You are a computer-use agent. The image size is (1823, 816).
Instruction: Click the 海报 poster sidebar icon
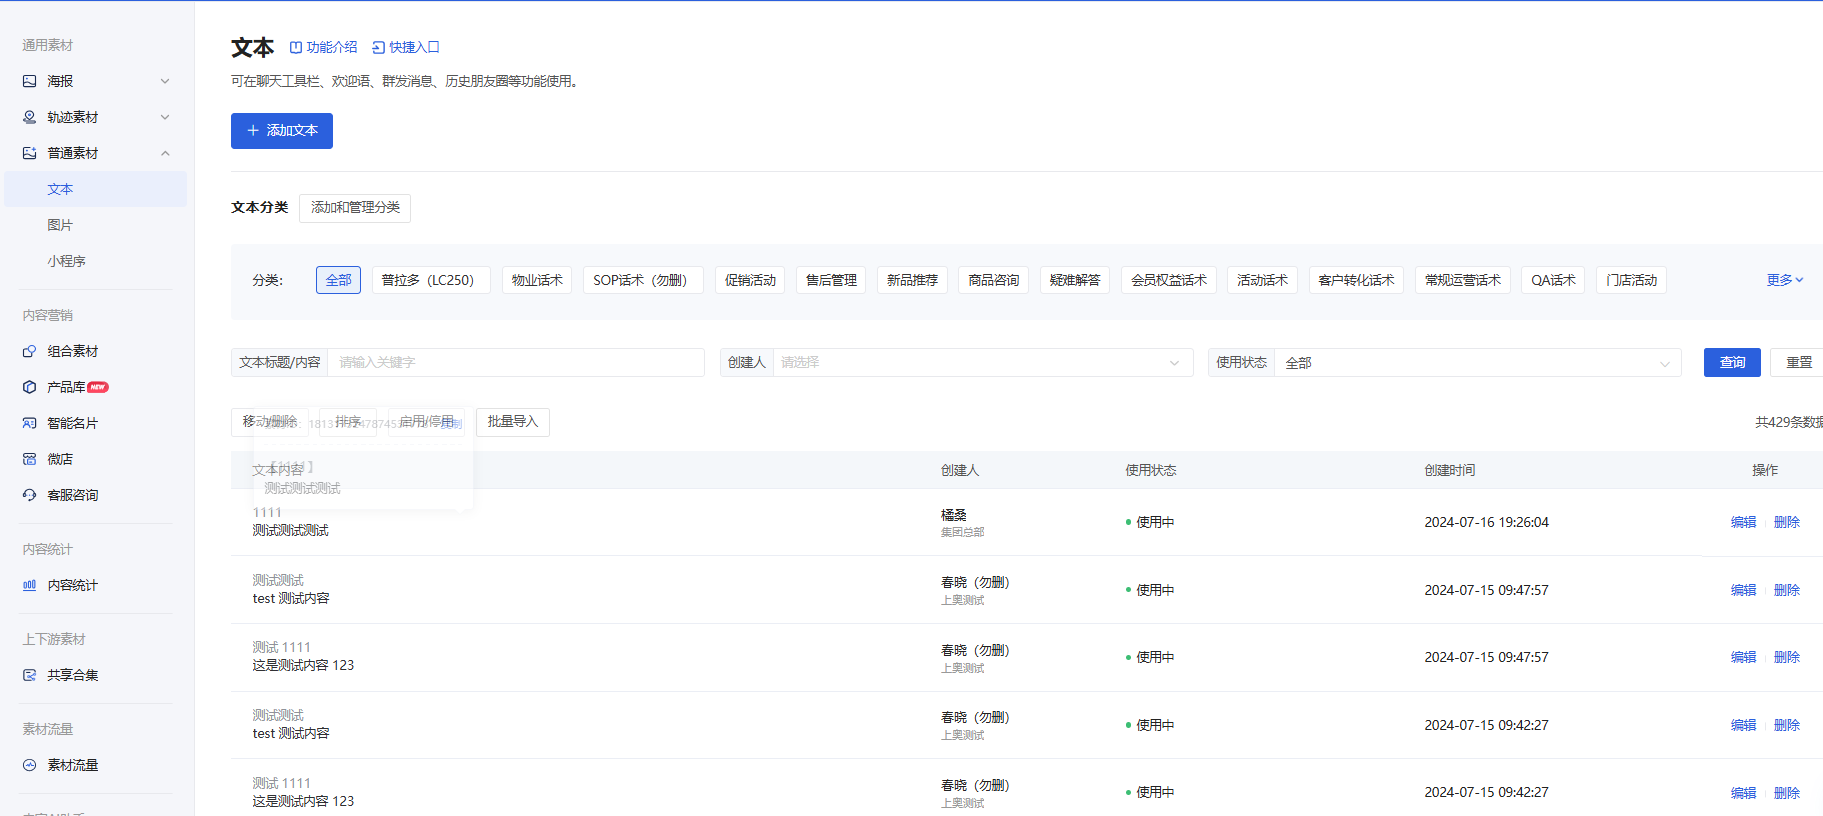tap(30, 81)
